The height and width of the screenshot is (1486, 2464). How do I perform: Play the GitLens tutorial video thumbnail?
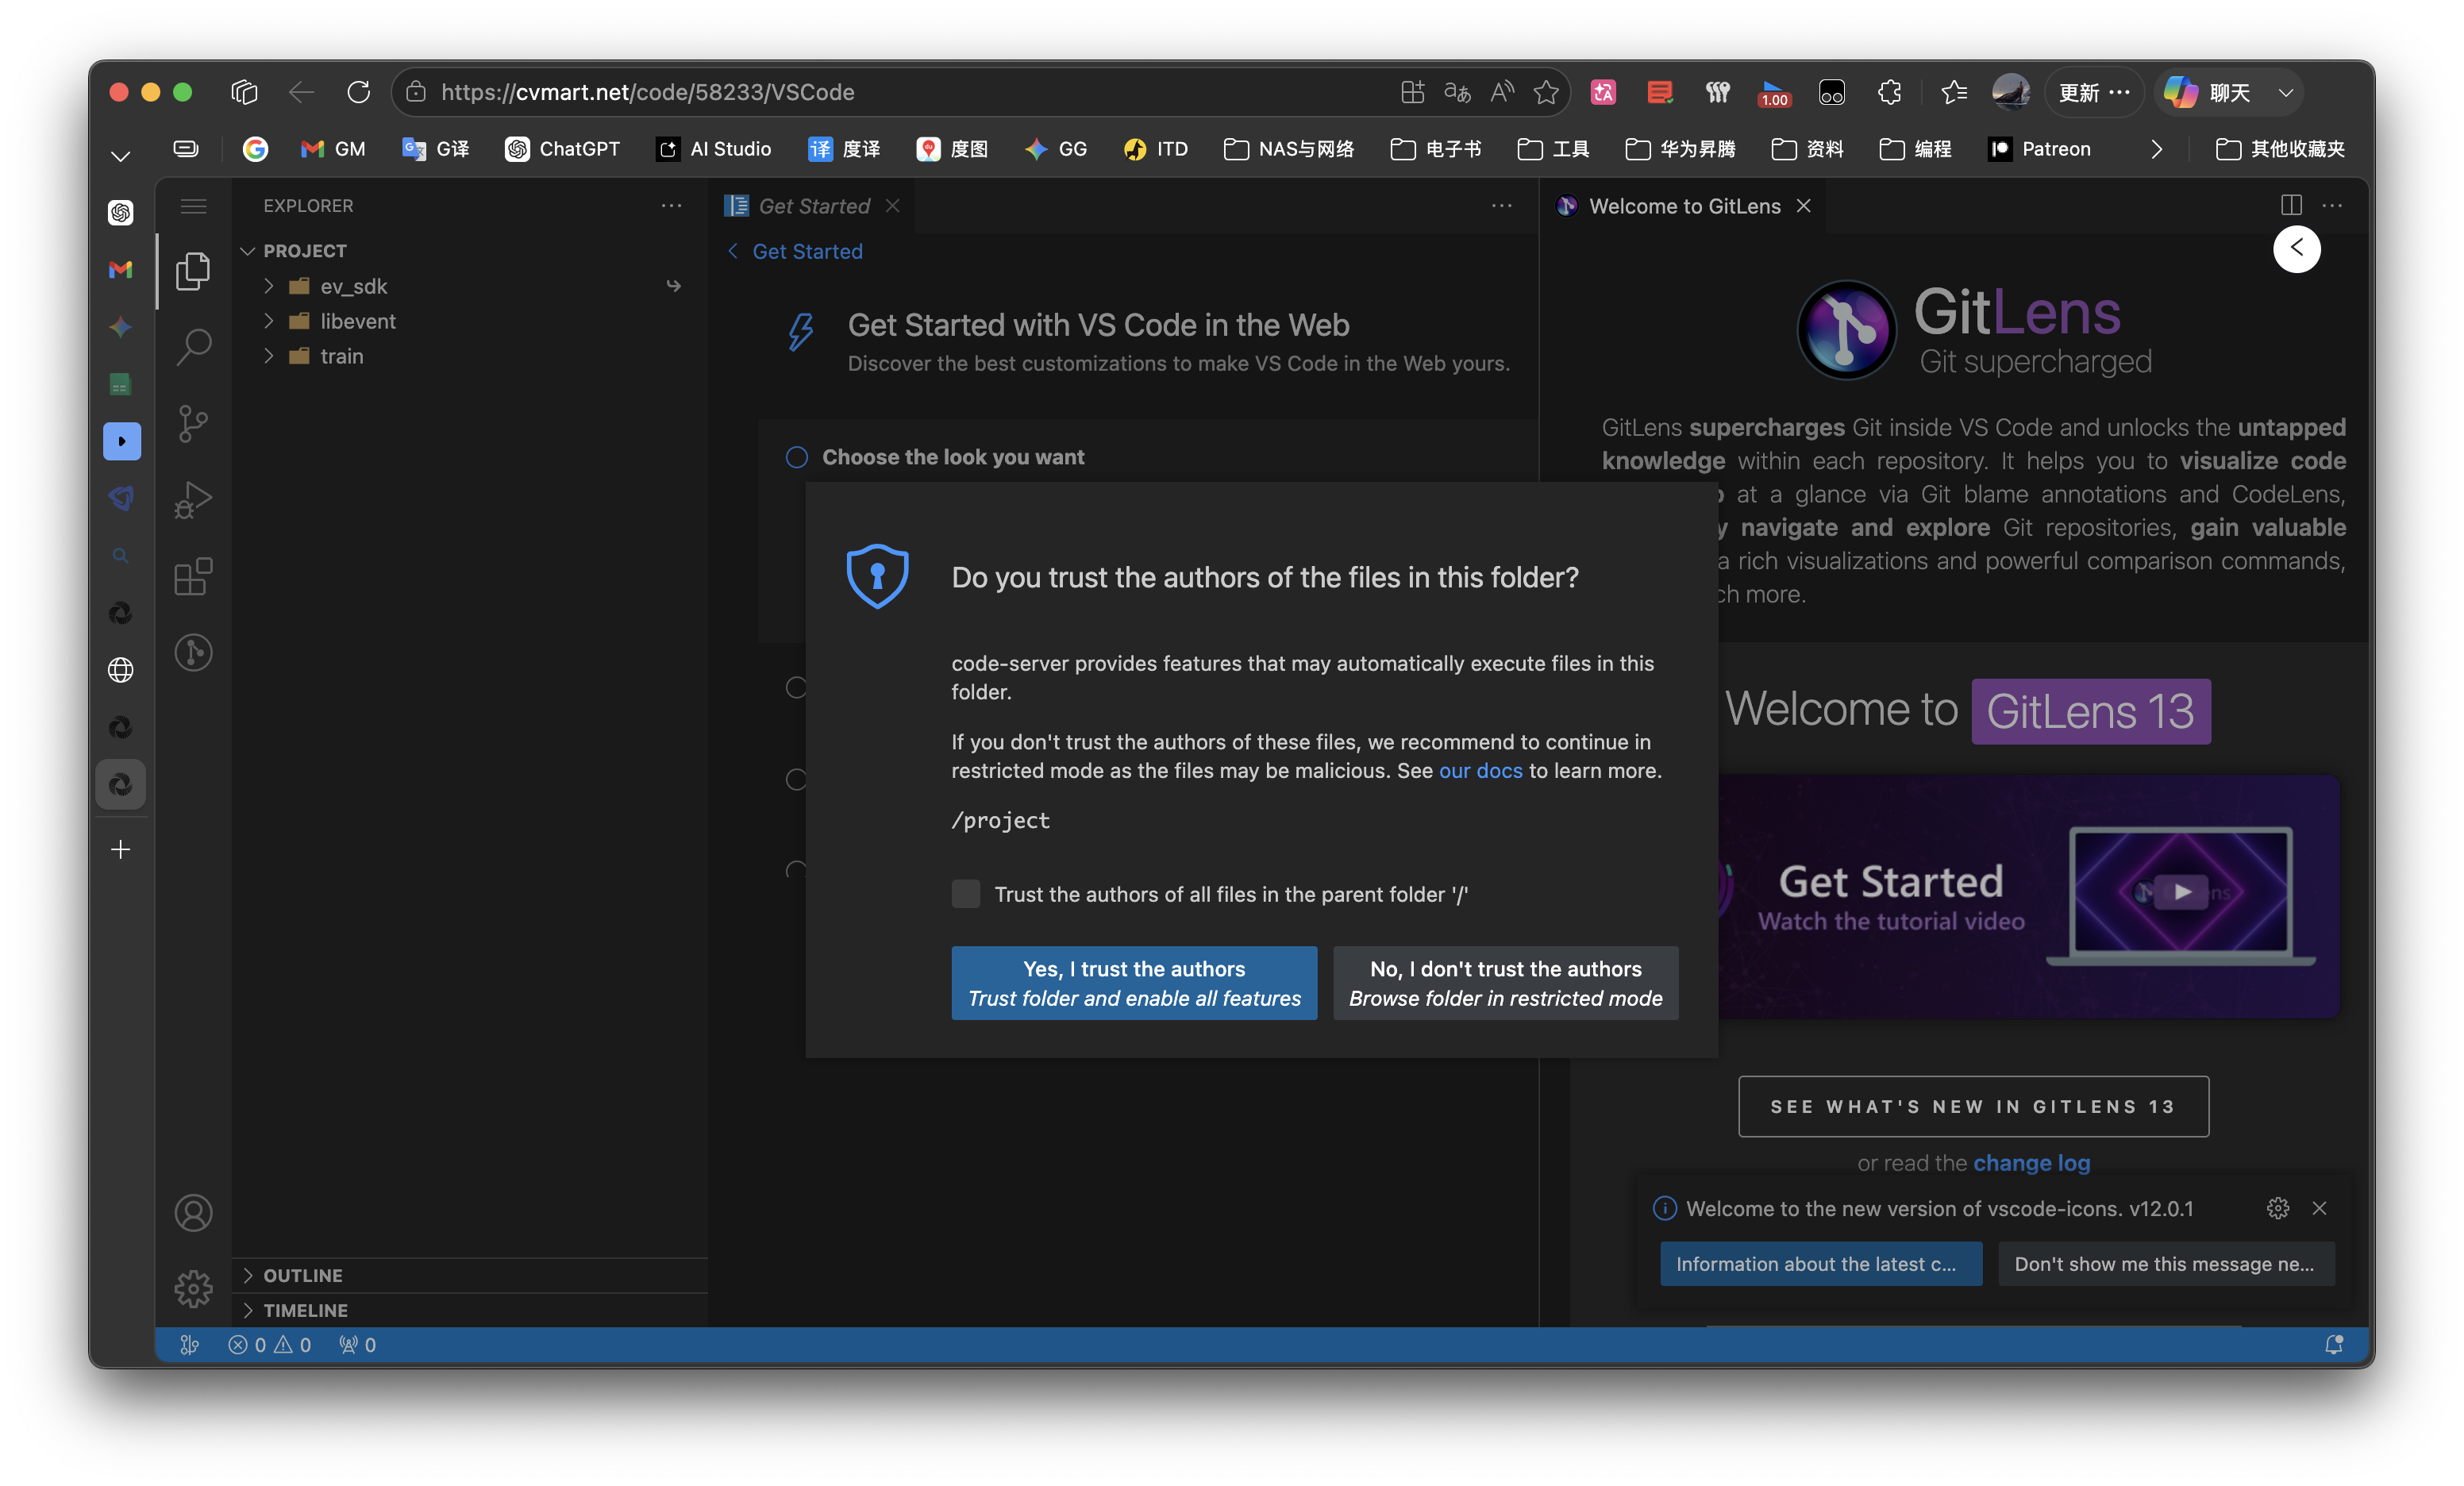2181,891
